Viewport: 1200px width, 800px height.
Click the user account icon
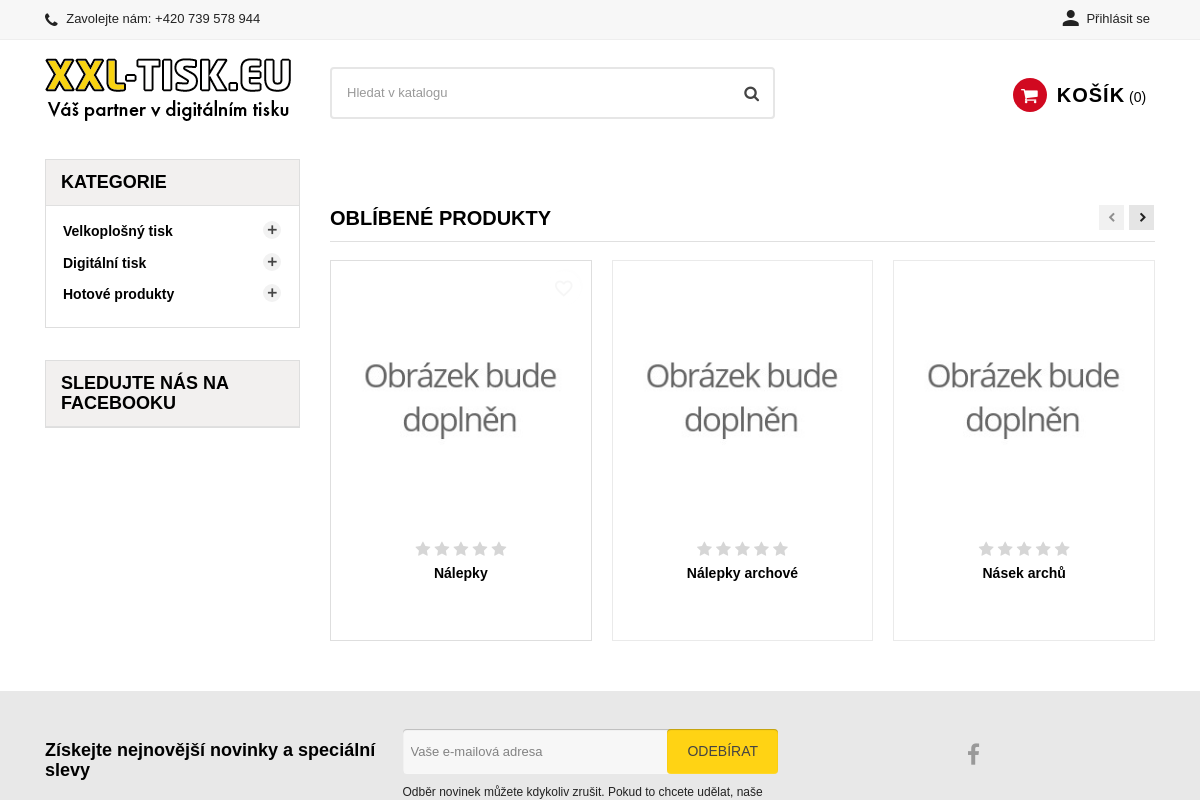pos(1070,18)
